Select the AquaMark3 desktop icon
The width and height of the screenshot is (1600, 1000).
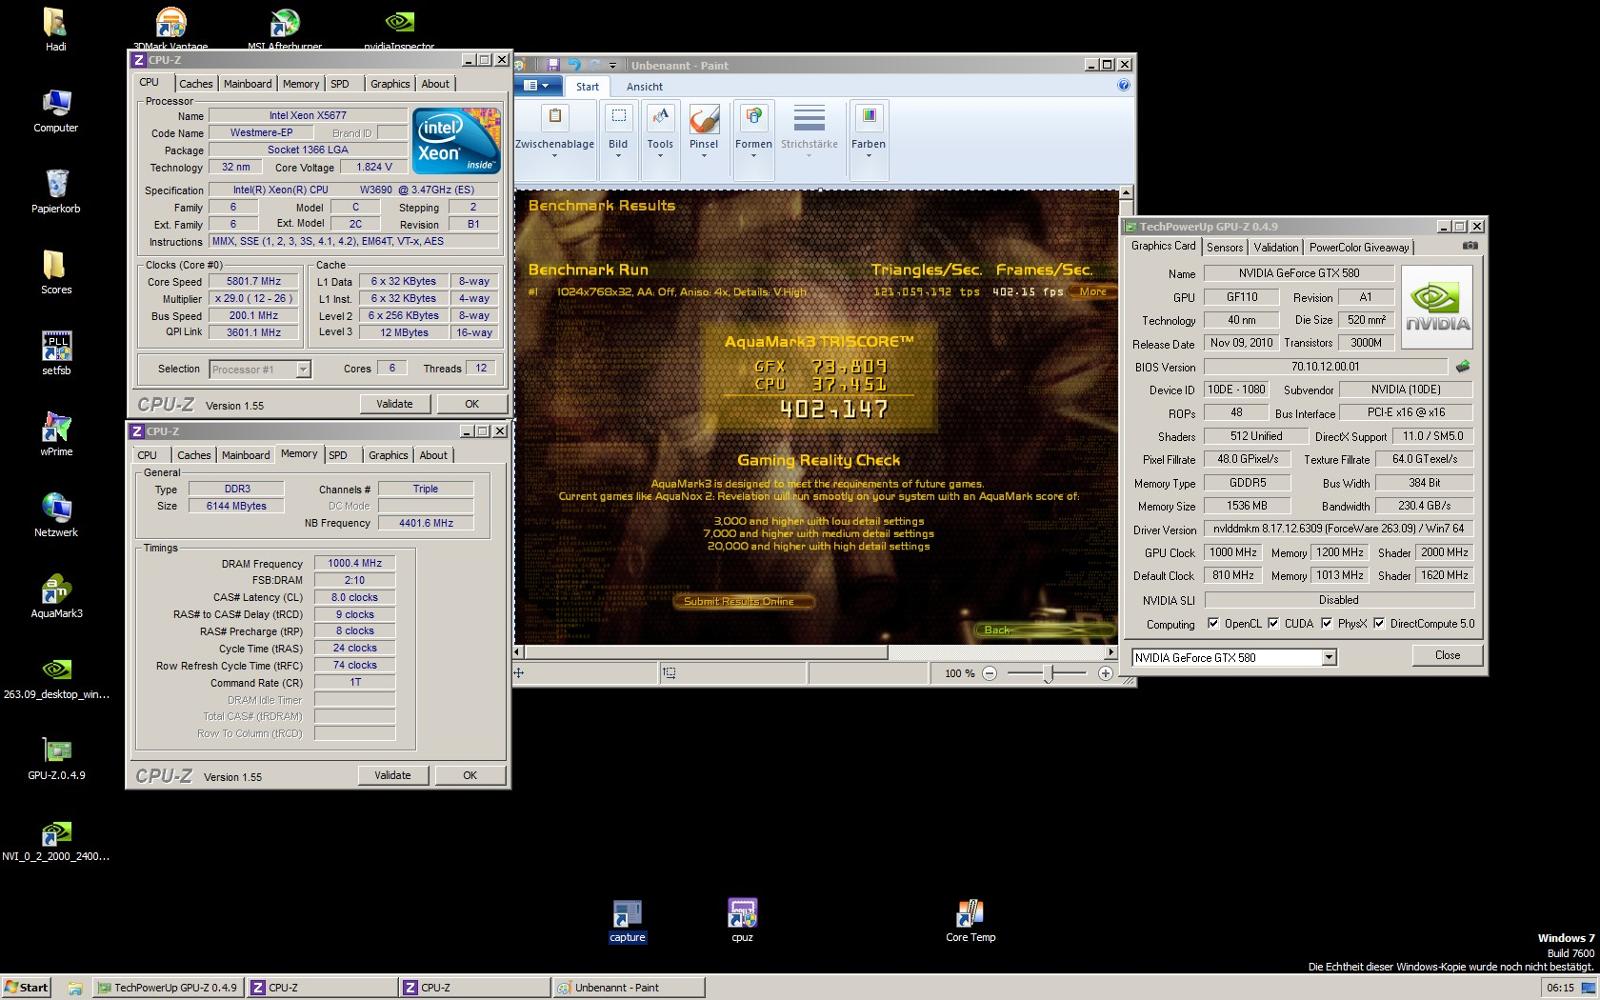[x=56, y=596]
